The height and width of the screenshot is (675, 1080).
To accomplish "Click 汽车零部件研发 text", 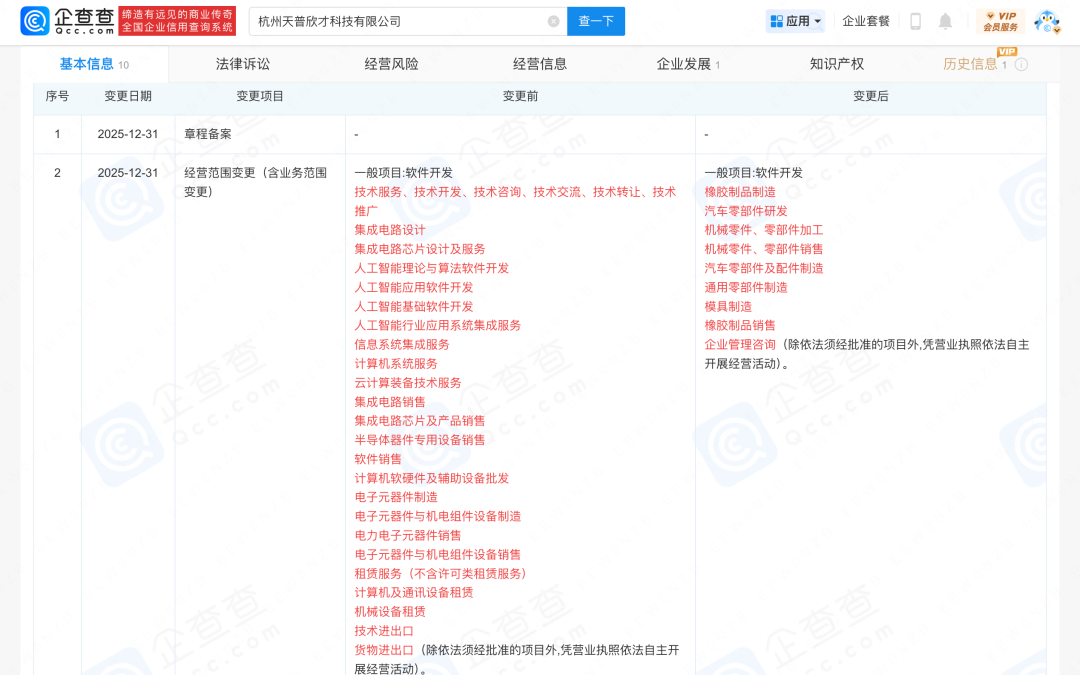I will click(x=746, y=211).
